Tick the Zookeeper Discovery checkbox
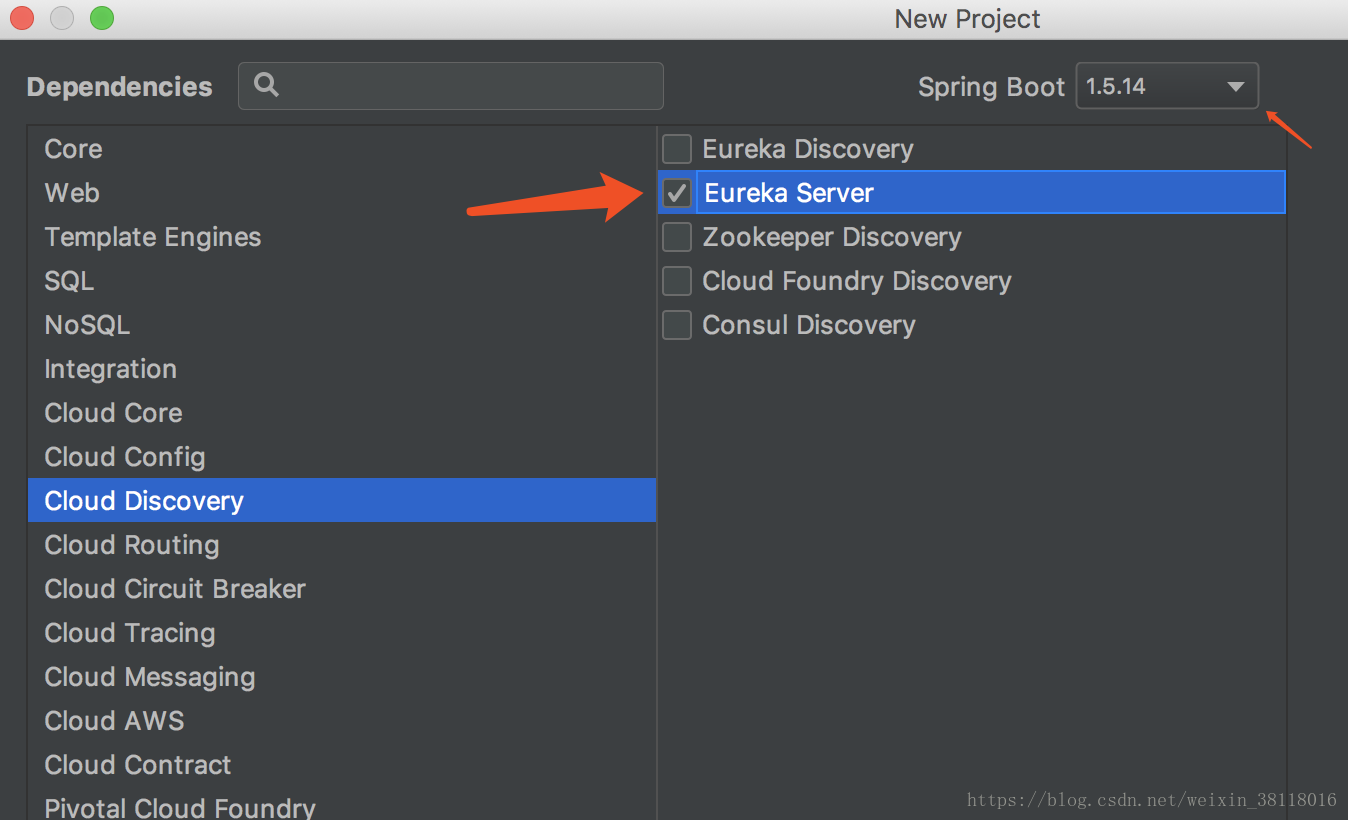1348x820 pixels. 677,237
